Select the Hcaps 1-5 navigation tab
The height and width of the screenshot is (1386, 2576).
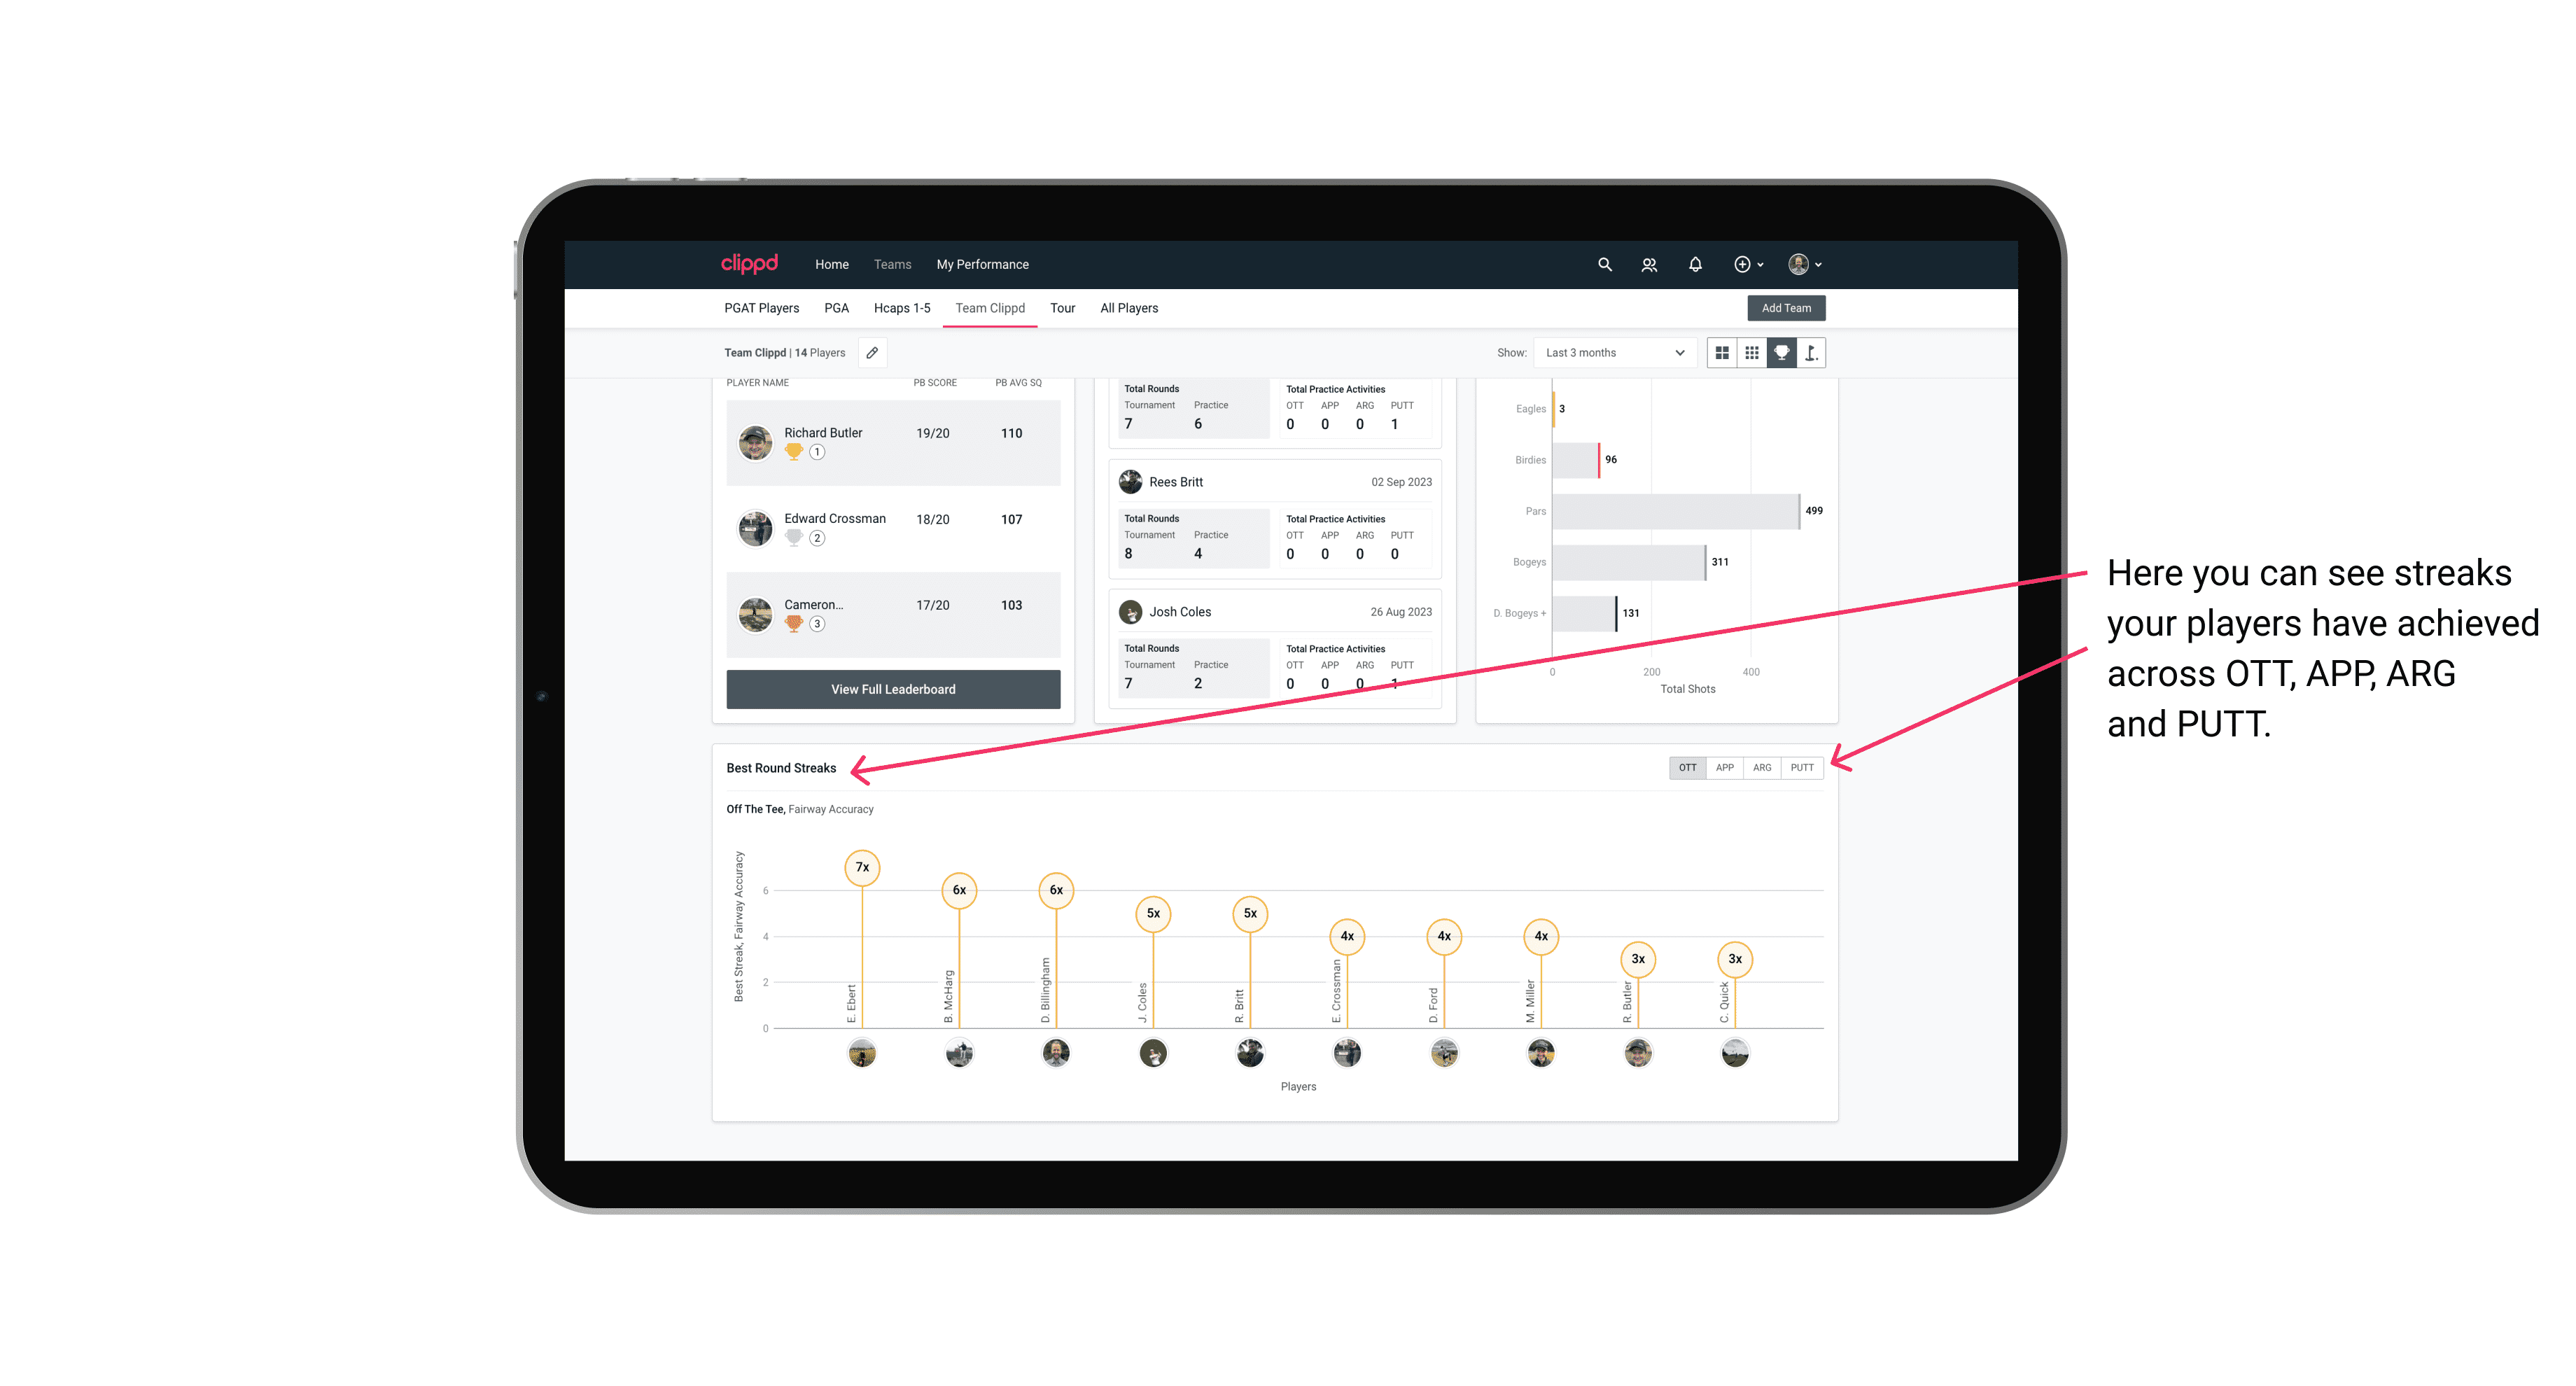[902, 307]
